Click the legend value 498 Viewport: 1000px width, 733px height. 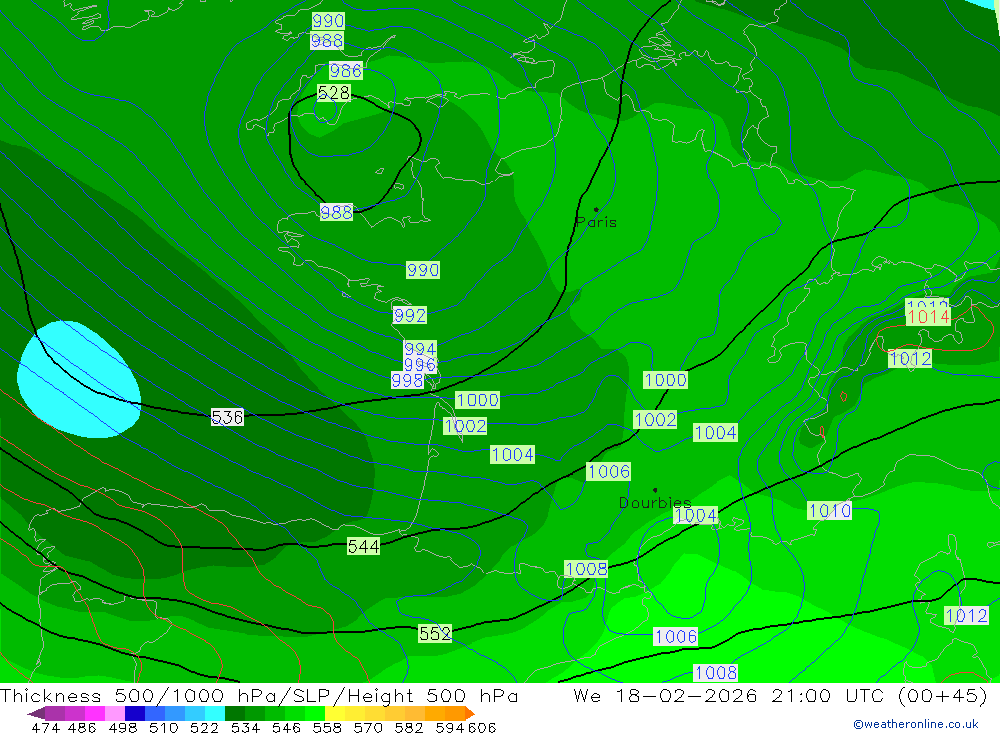122,727
